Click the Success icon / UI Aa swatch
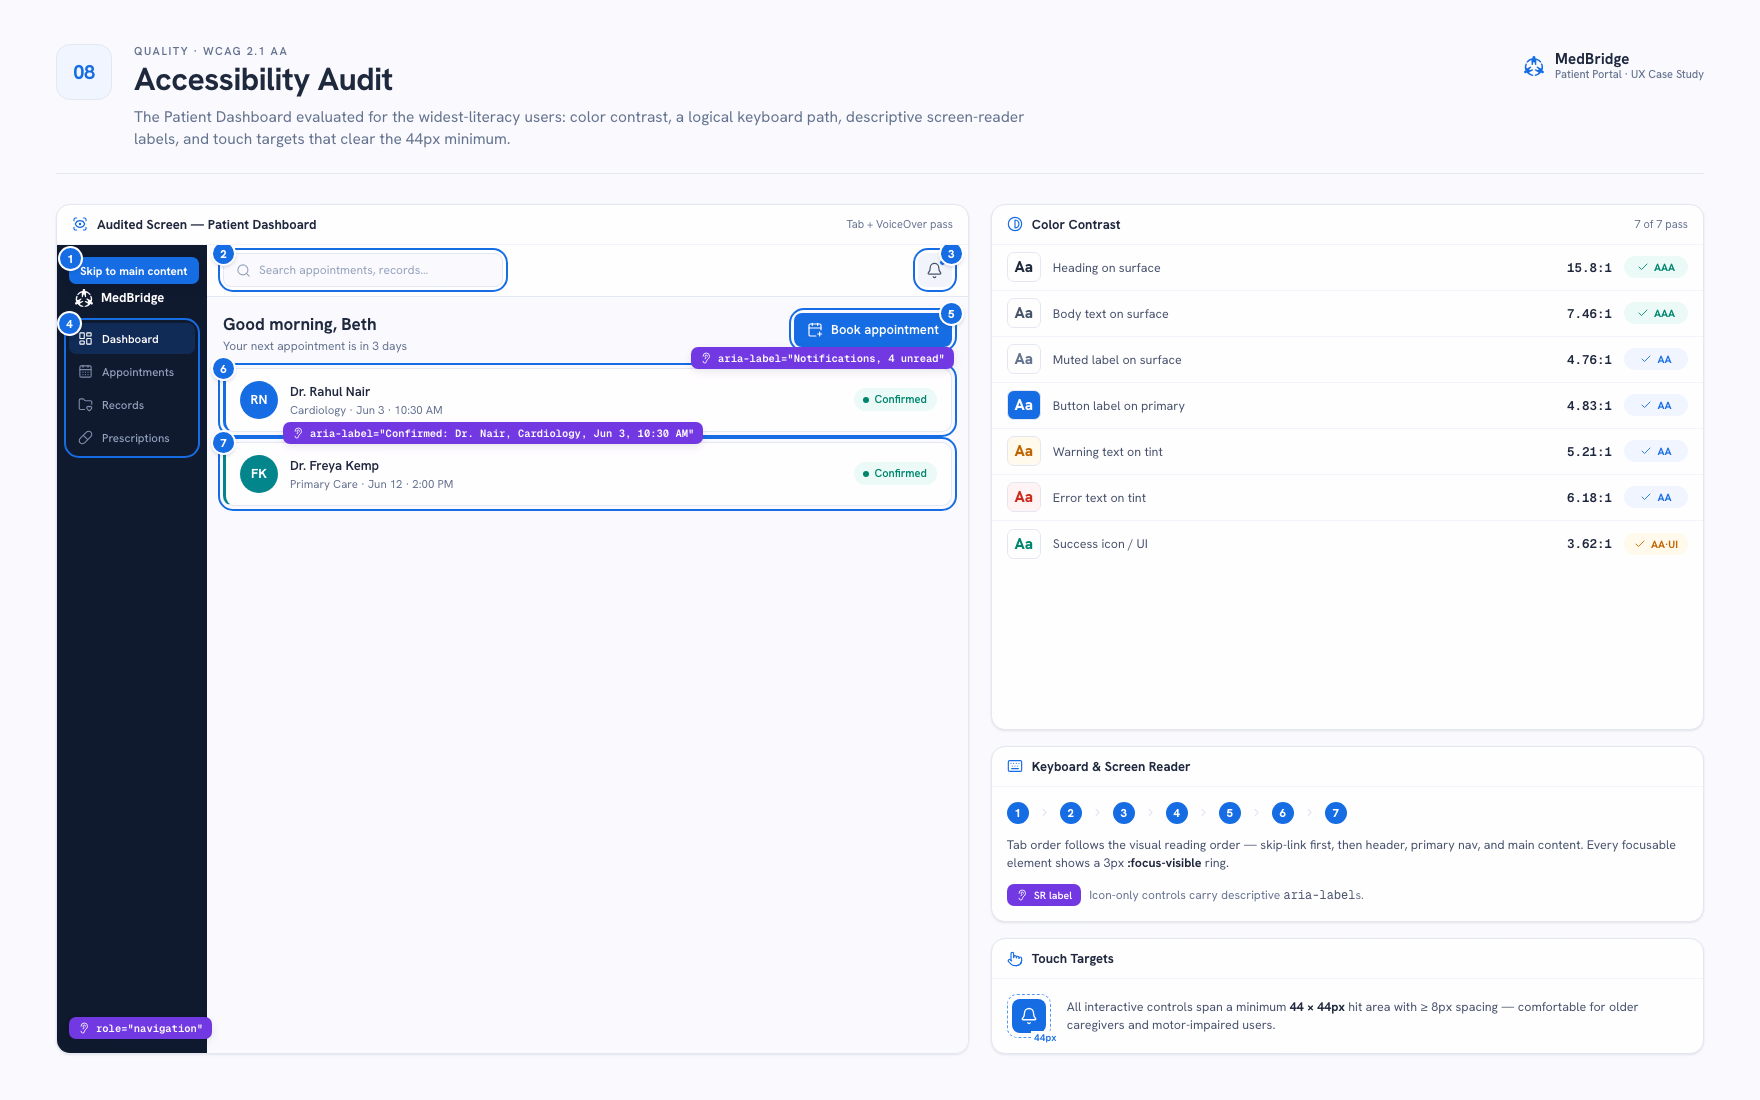This screenshot has width=1760, height=1100. tap(1023, 544)
